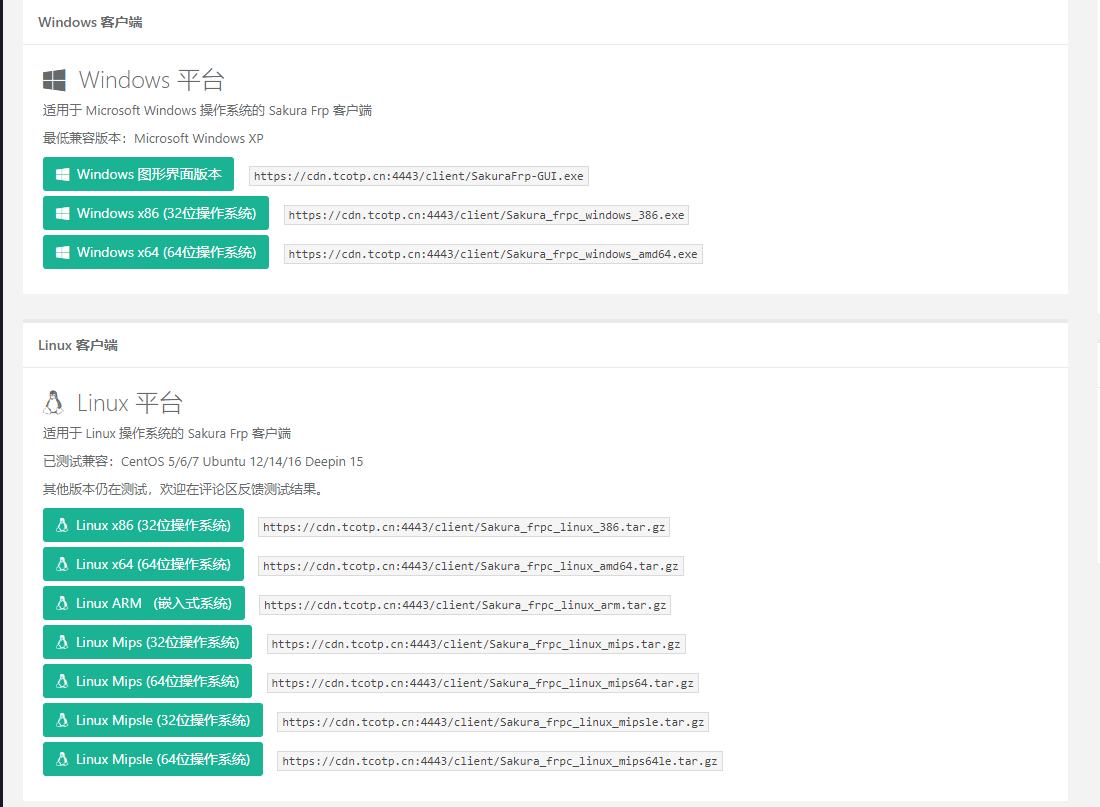Download Linux Mipsle (64位操作系统) client
Viewport: 1100px width, 807px height.
click(x=153, y=759)
